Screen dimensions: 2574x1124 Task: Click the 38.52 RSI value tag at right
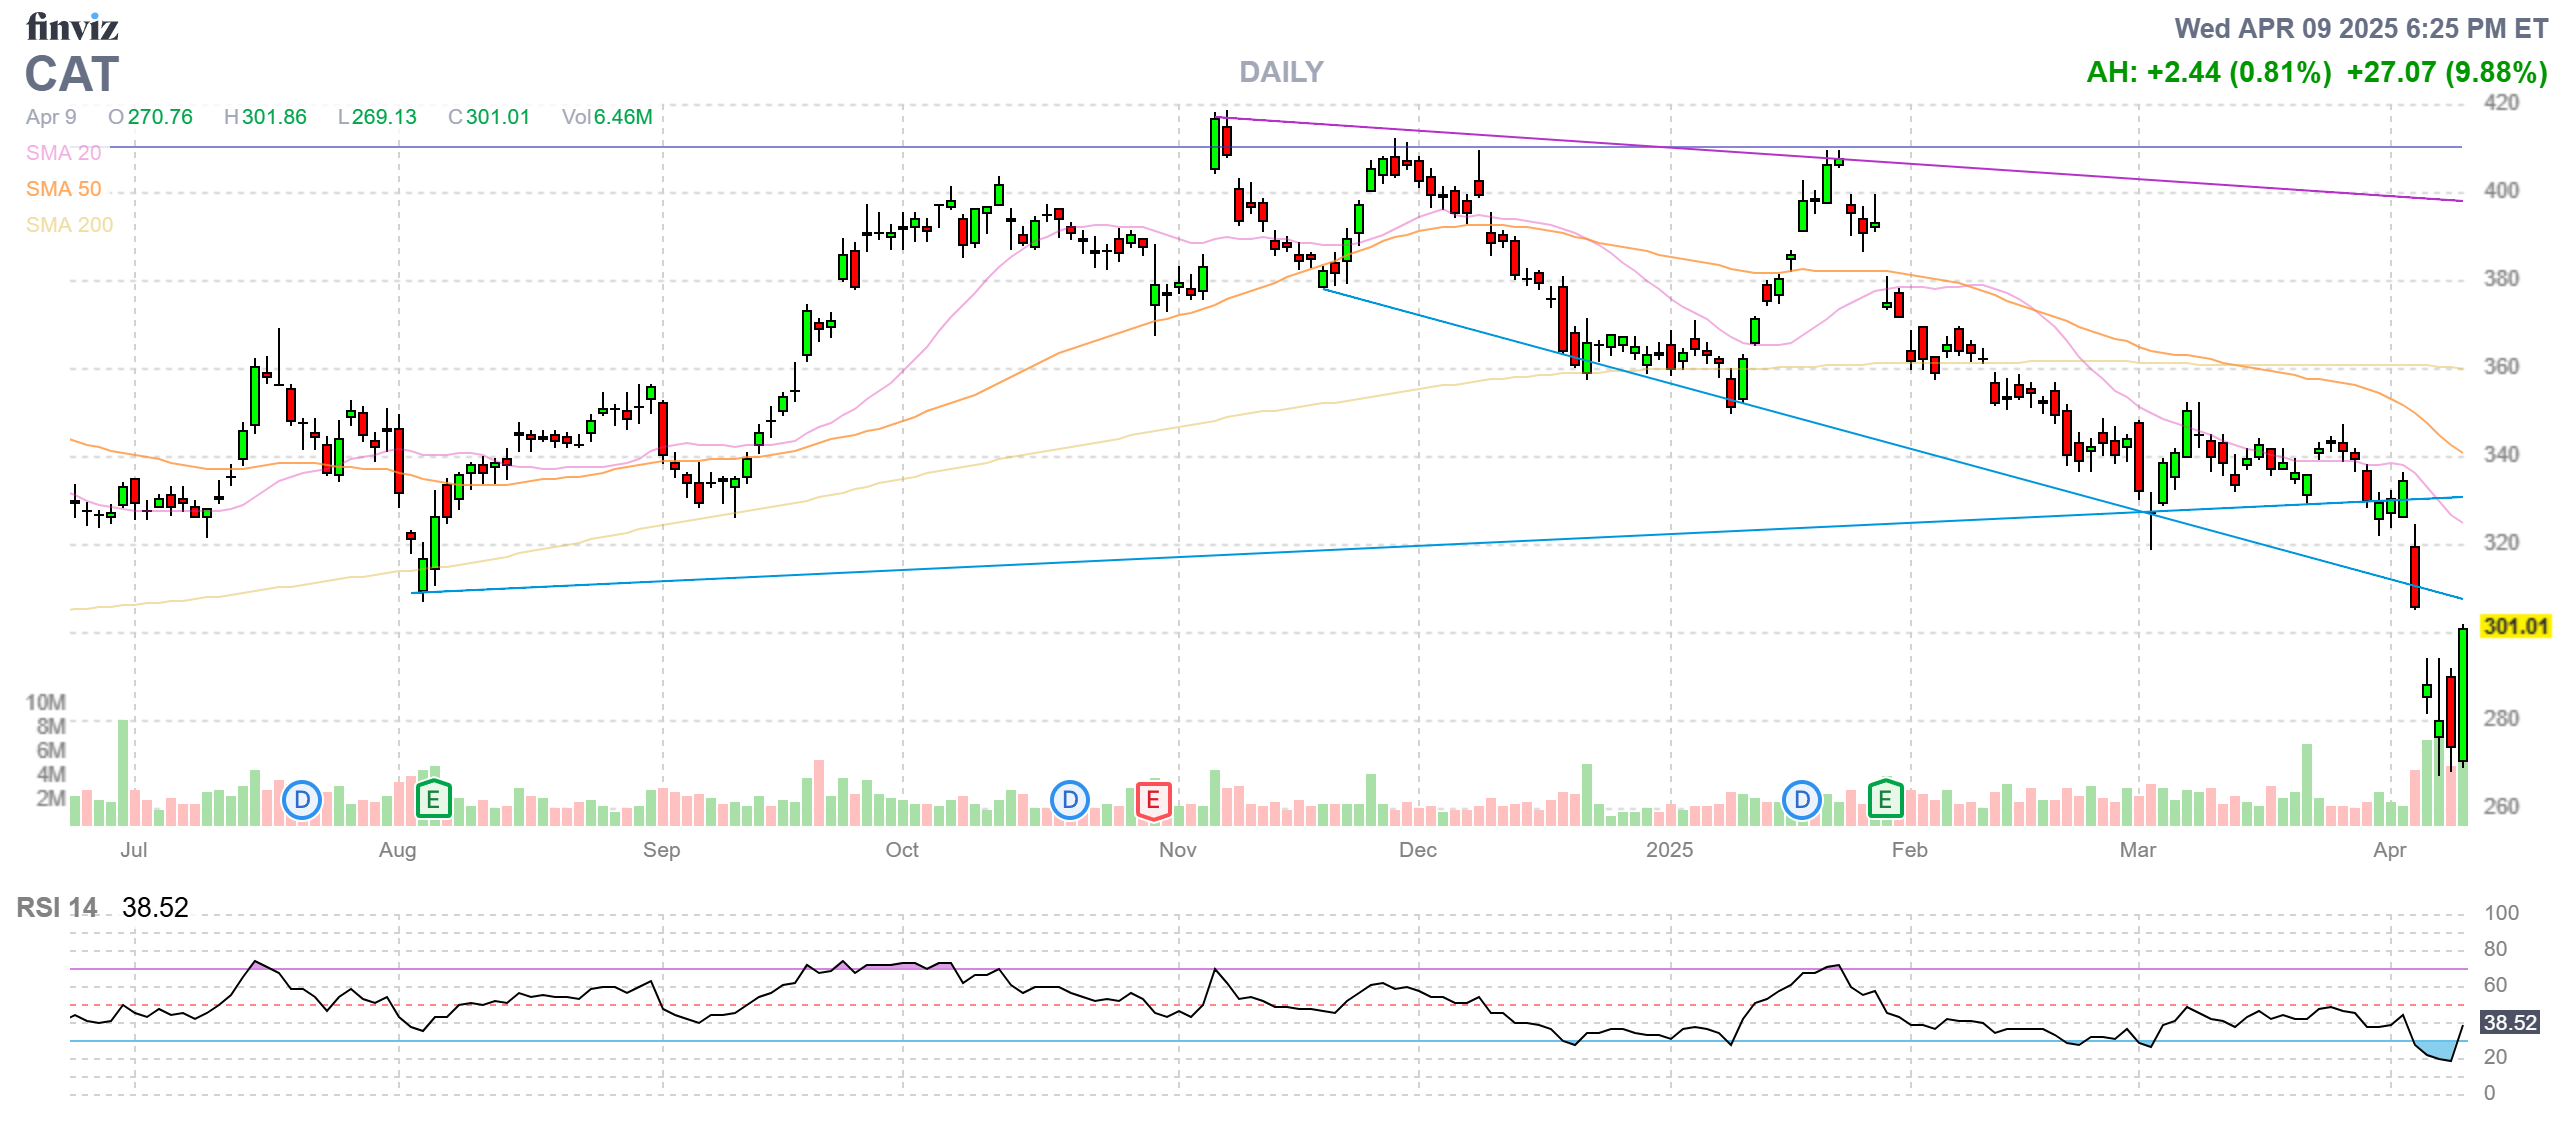coord(2510,1023)
